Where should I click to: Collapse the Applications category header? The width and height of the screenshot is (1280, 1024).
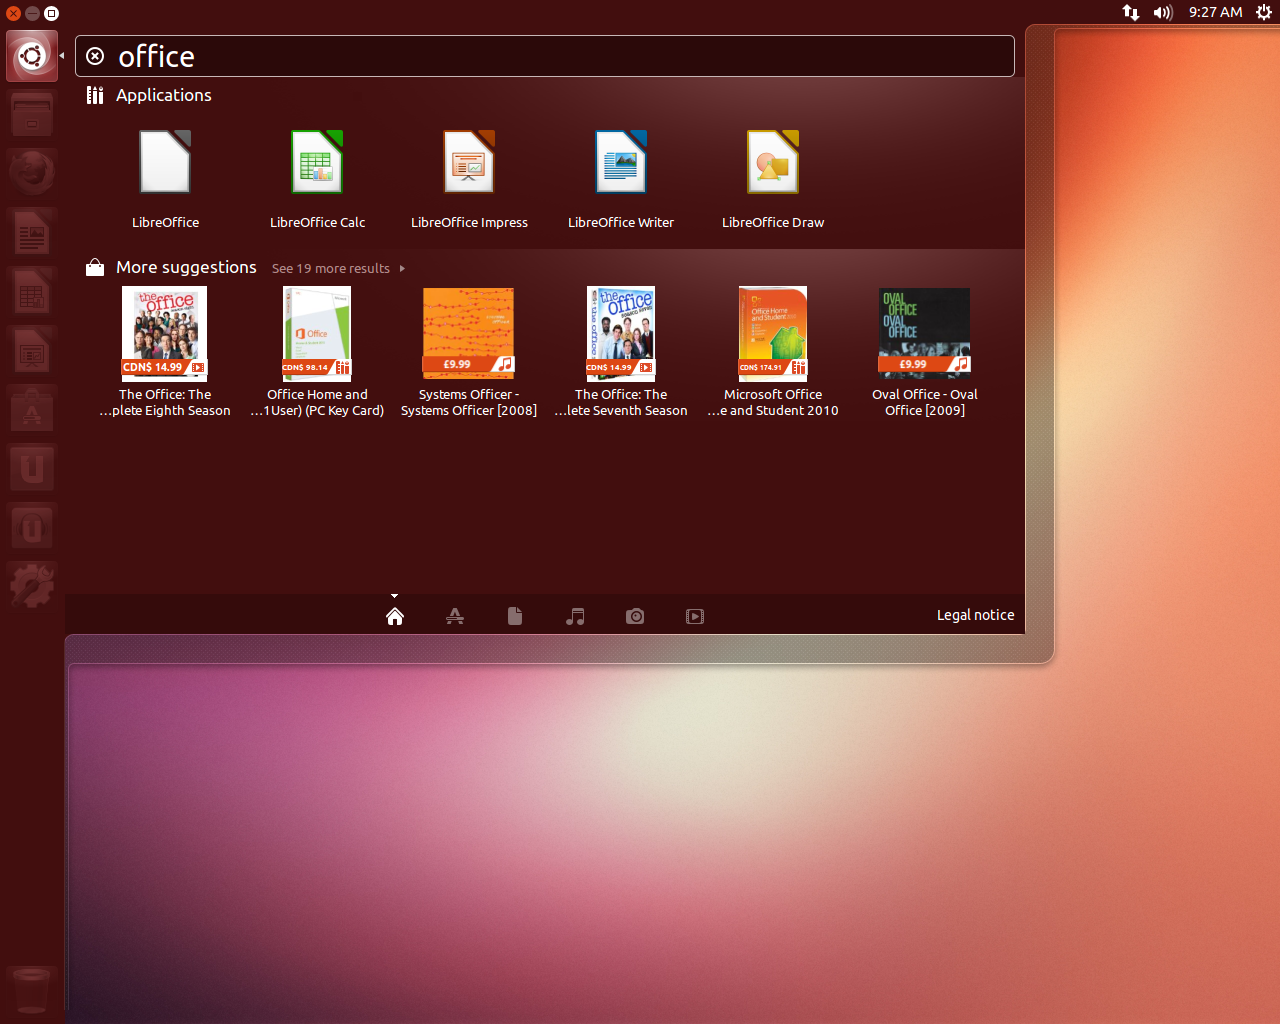pos(150,95)
